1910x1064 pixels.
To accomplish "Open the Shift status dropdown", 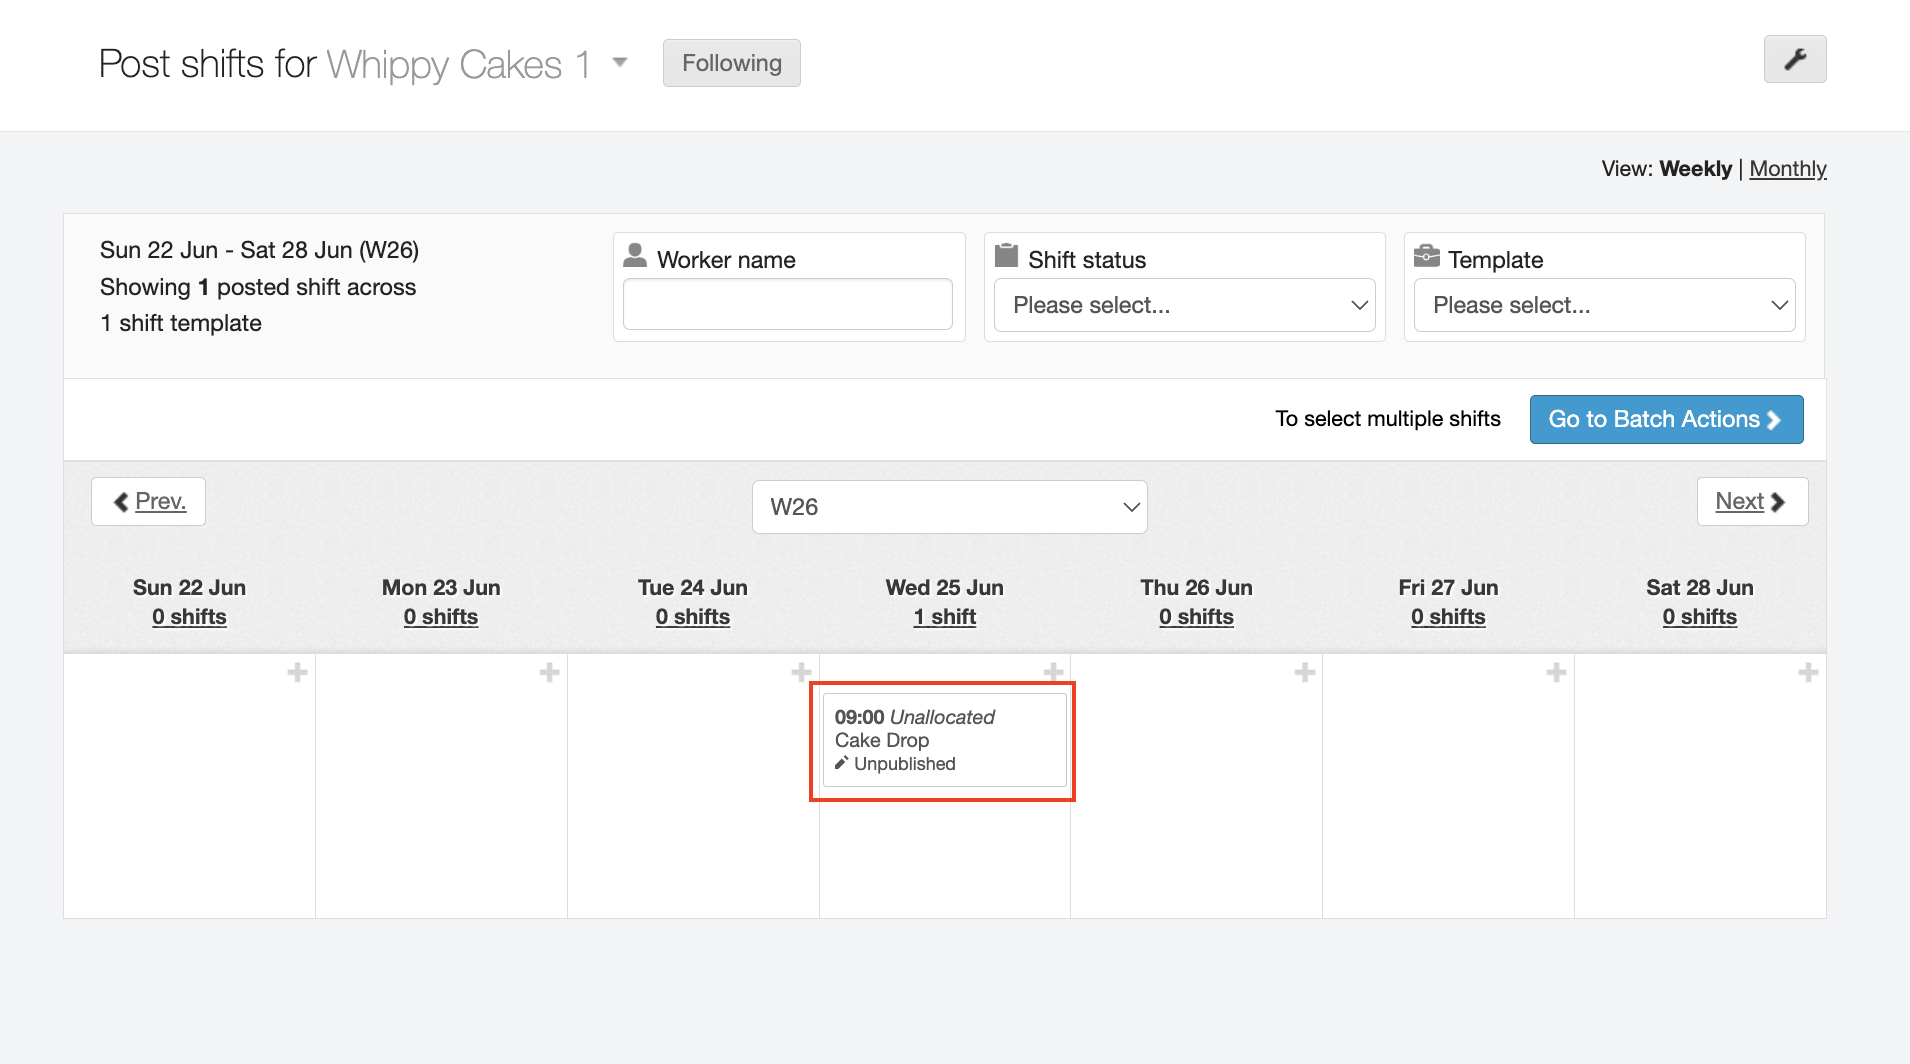I will pyautogui.click(x=1184, y=305).
